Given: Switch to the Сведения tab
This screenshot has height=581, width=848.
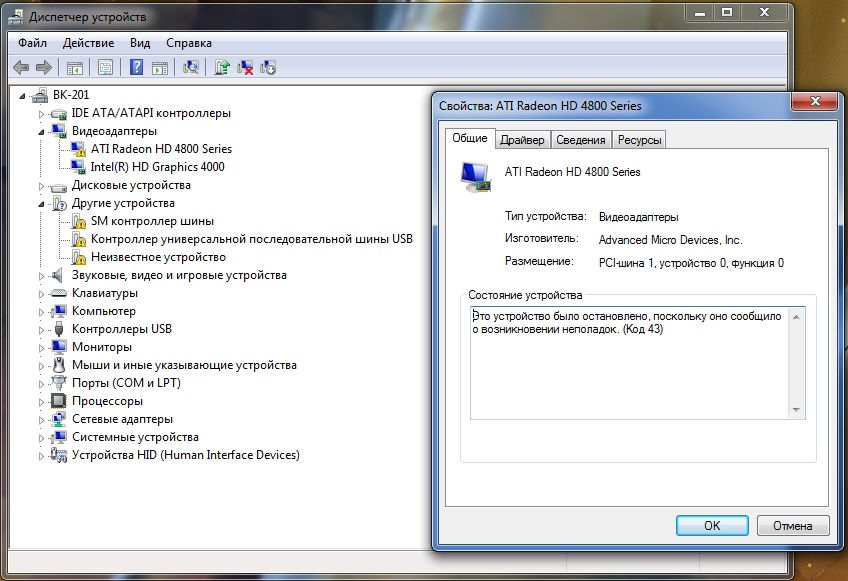Looking at the screenshot, I should click(x=581, y=140).
